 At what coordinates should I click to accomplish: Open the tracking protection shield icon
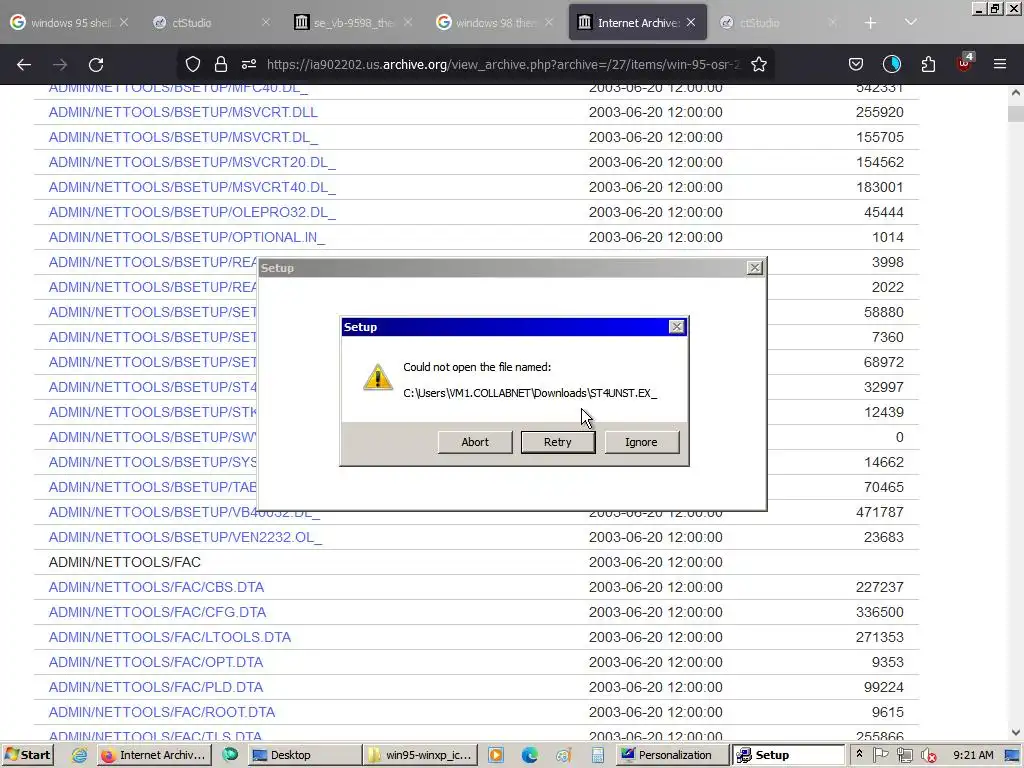click(x=193, y=65)
